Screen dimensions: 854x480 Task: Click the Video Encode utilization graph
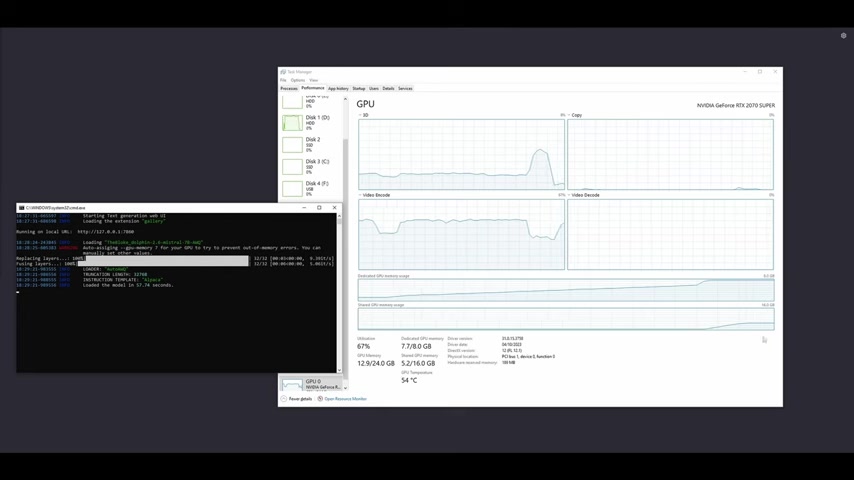pyautogui.click(x=461, y=234)
